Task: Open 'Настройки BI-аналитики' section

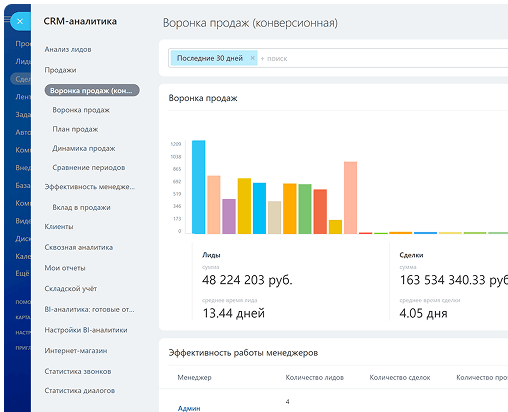Action: pos(86,330)
